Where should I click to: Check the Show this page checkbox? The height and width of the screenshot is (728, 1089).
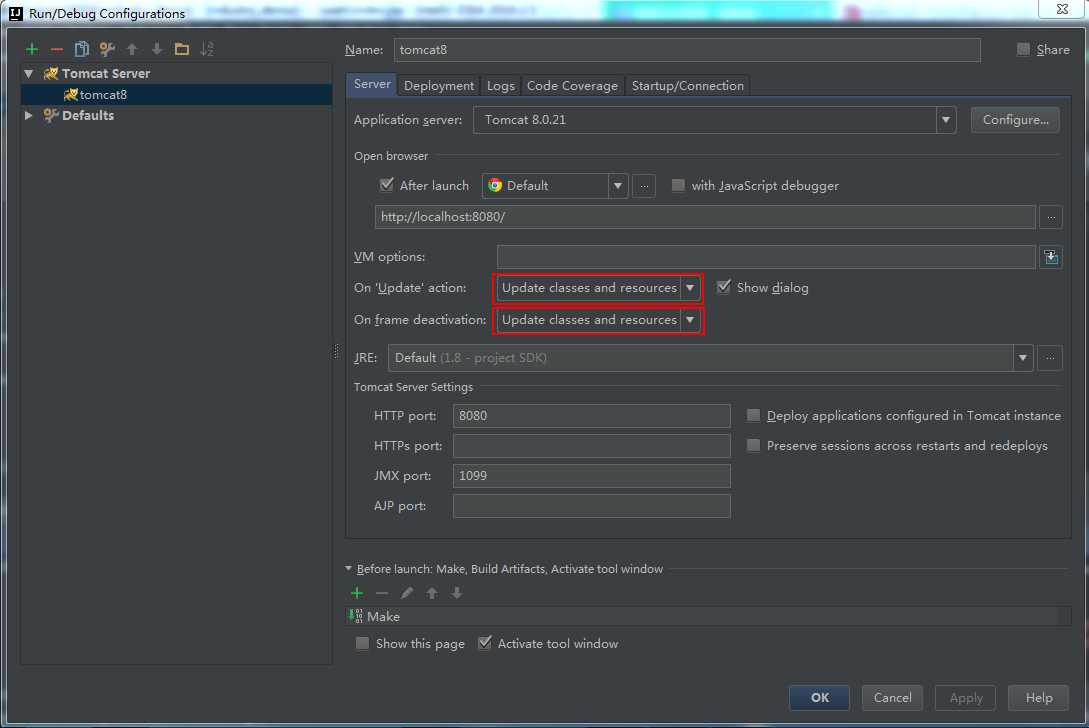pos(363,643)
